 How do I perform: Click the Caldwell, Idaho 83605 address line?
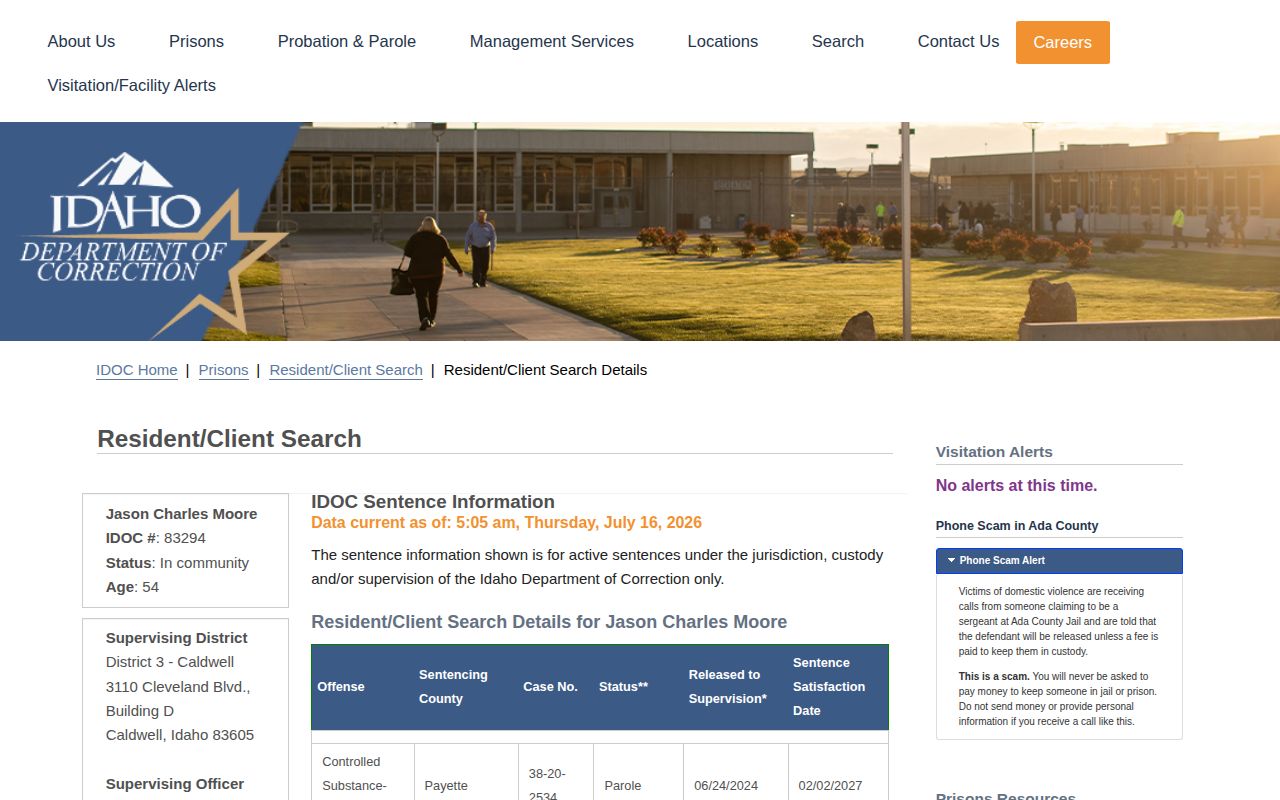point(180,735)
